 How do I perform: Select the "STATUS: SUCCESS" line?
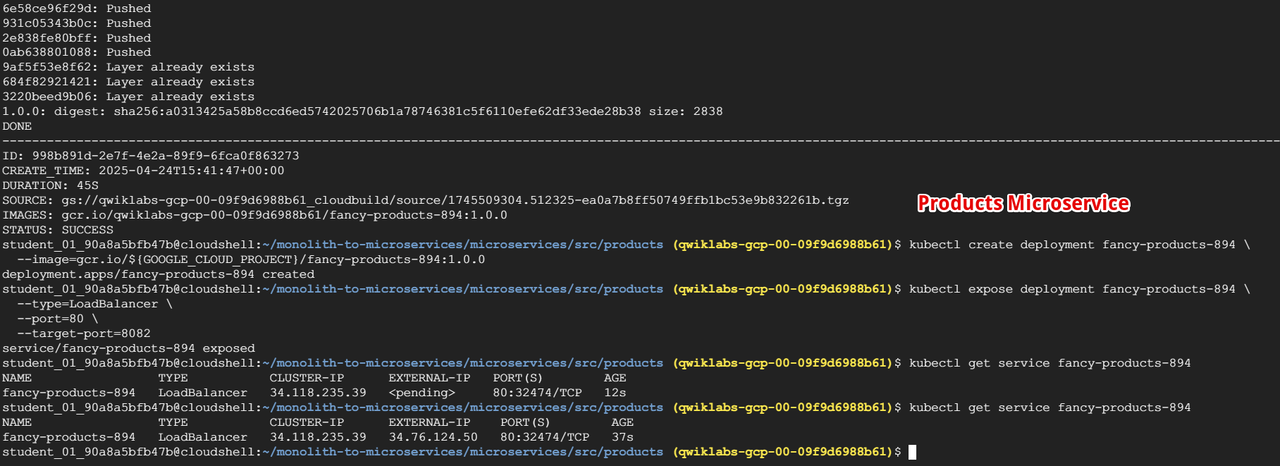click(58, 230)
